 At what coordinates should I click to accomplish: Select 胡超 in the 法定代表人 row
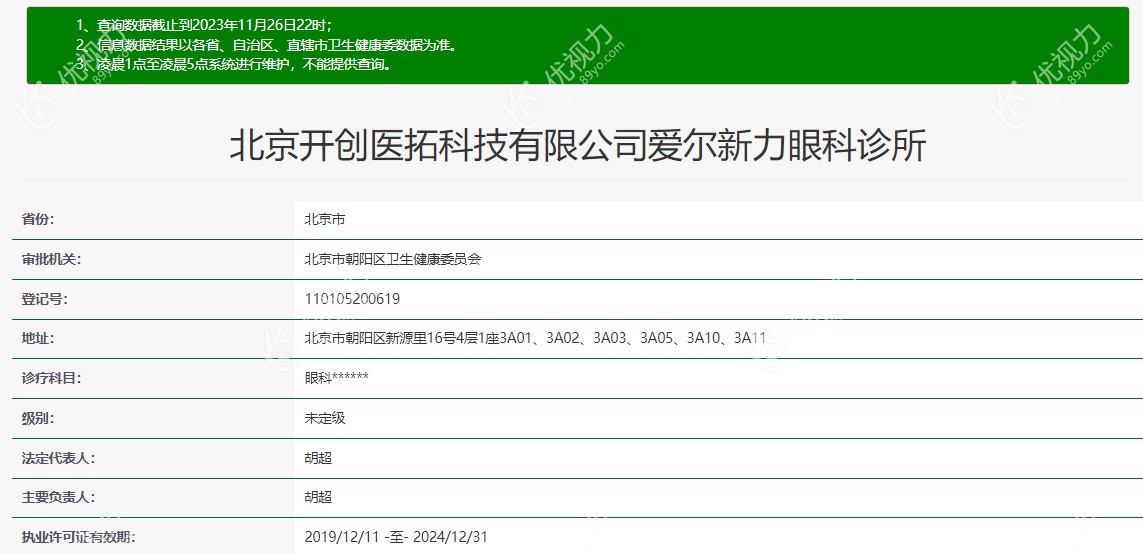318,459
